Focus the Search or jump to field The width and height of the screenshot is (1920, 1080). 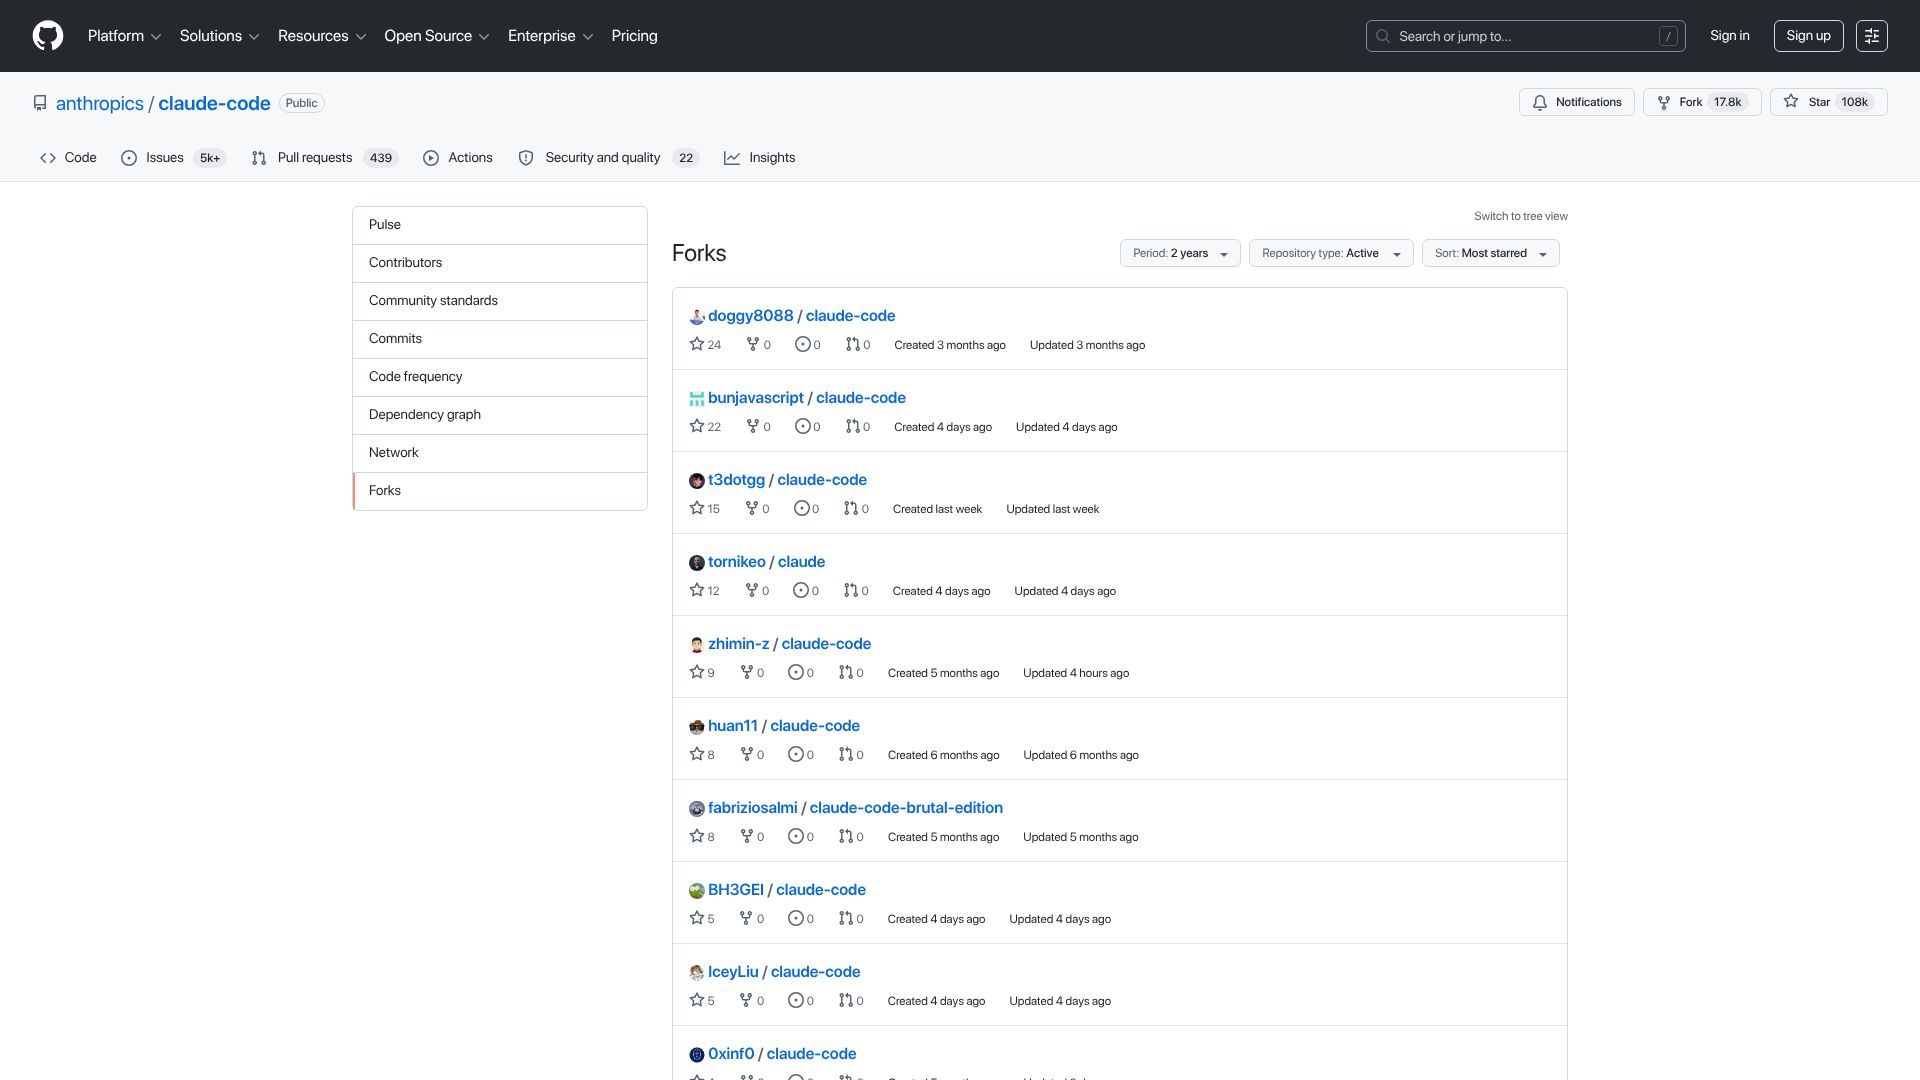(1525, 36)
